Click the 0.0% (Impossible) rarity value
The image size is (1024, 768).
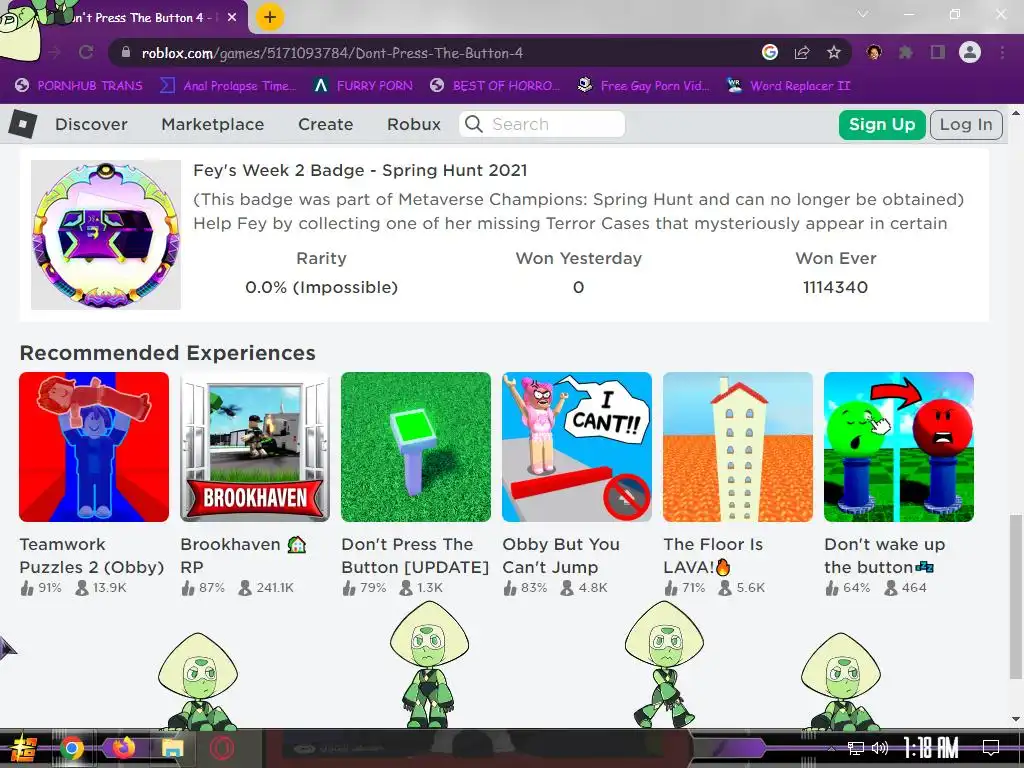(321, 287)
